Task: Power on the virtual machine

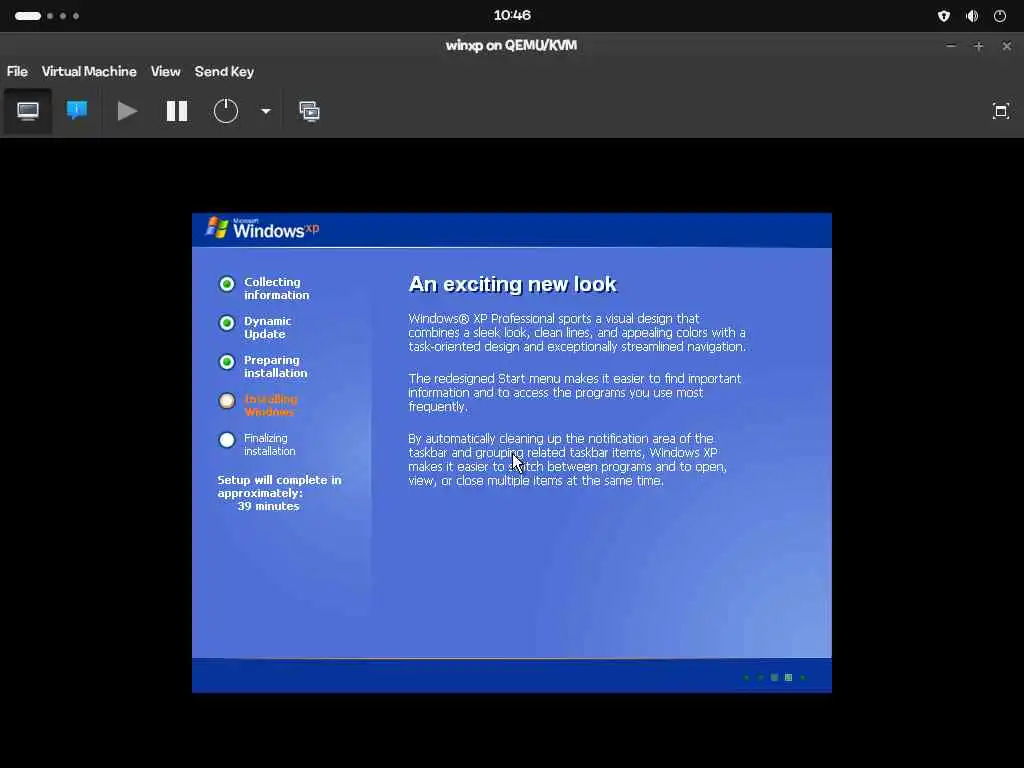Action: (127, 111)
